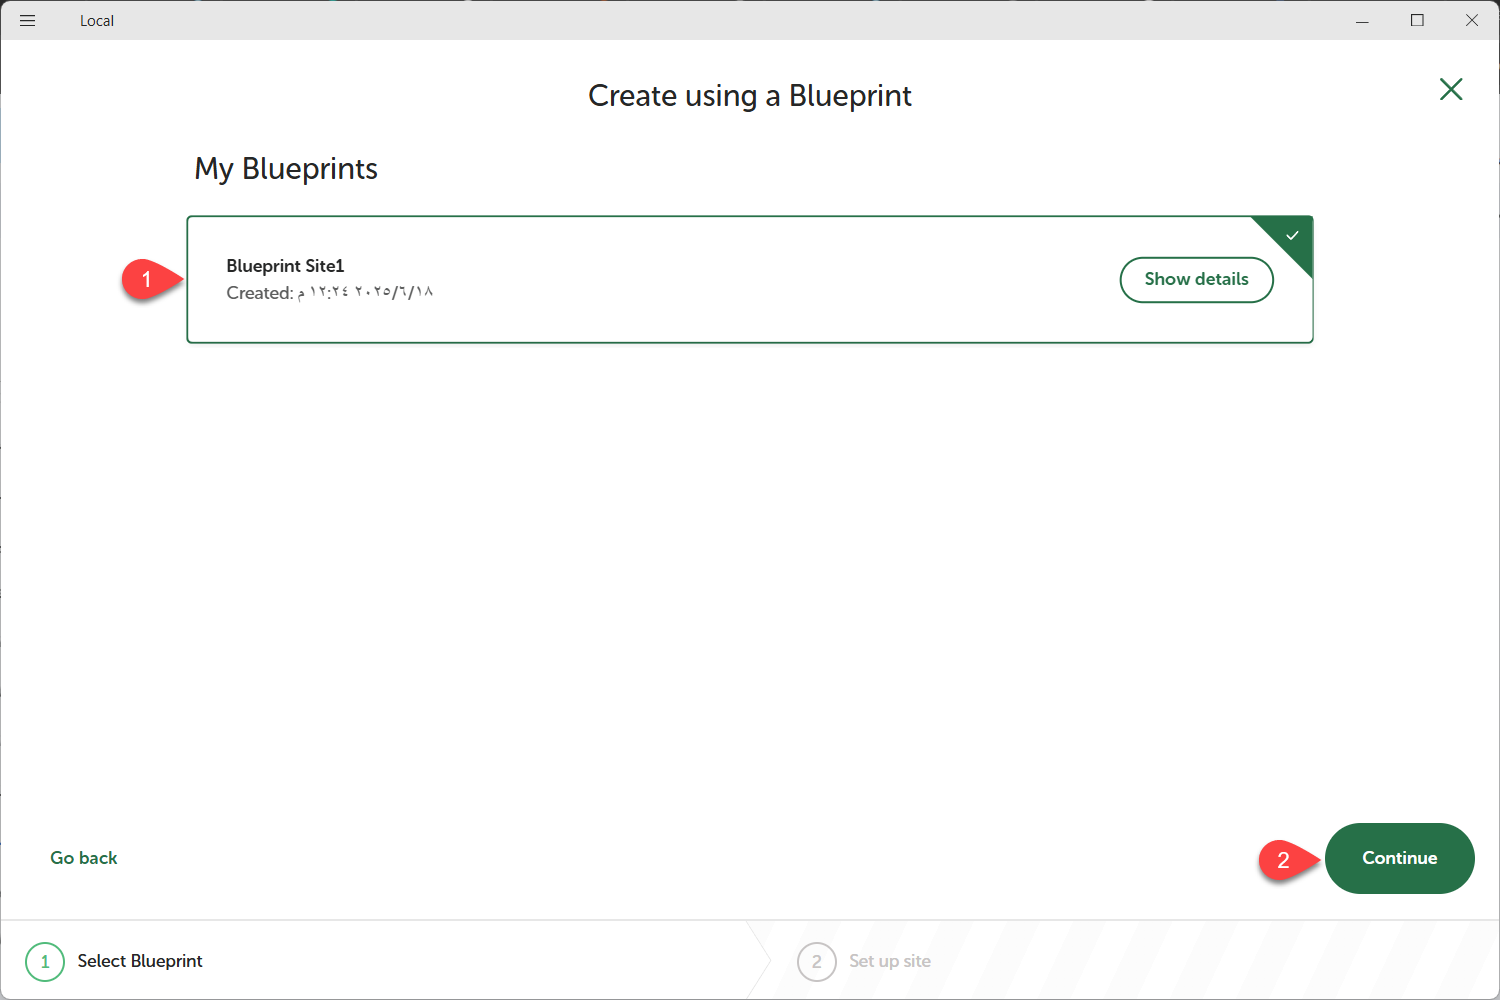
Task: Click red annotation marker number 1
Action: point(147,279)
